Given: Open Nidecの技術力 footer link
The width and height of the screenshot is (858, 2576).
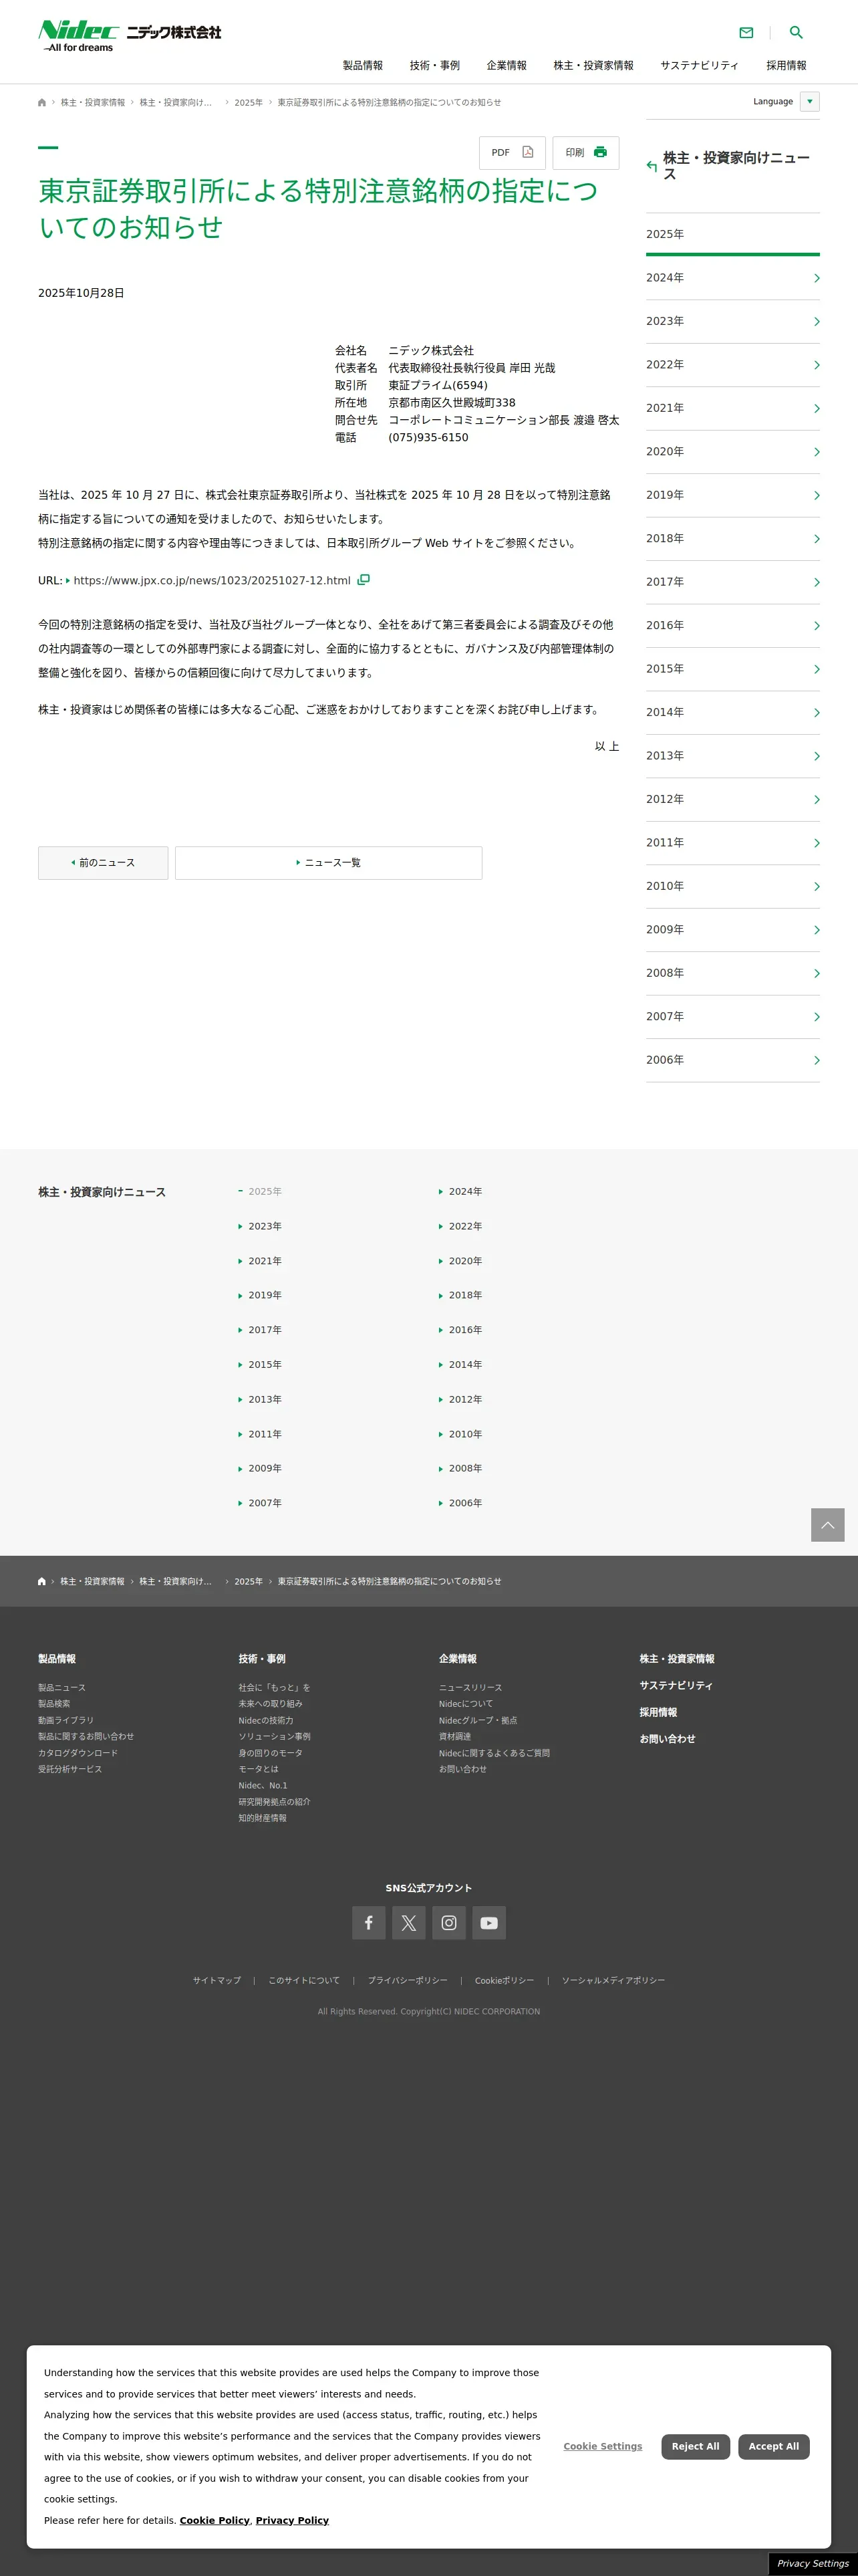Looking at the screenshot, I should point(266,1721).
